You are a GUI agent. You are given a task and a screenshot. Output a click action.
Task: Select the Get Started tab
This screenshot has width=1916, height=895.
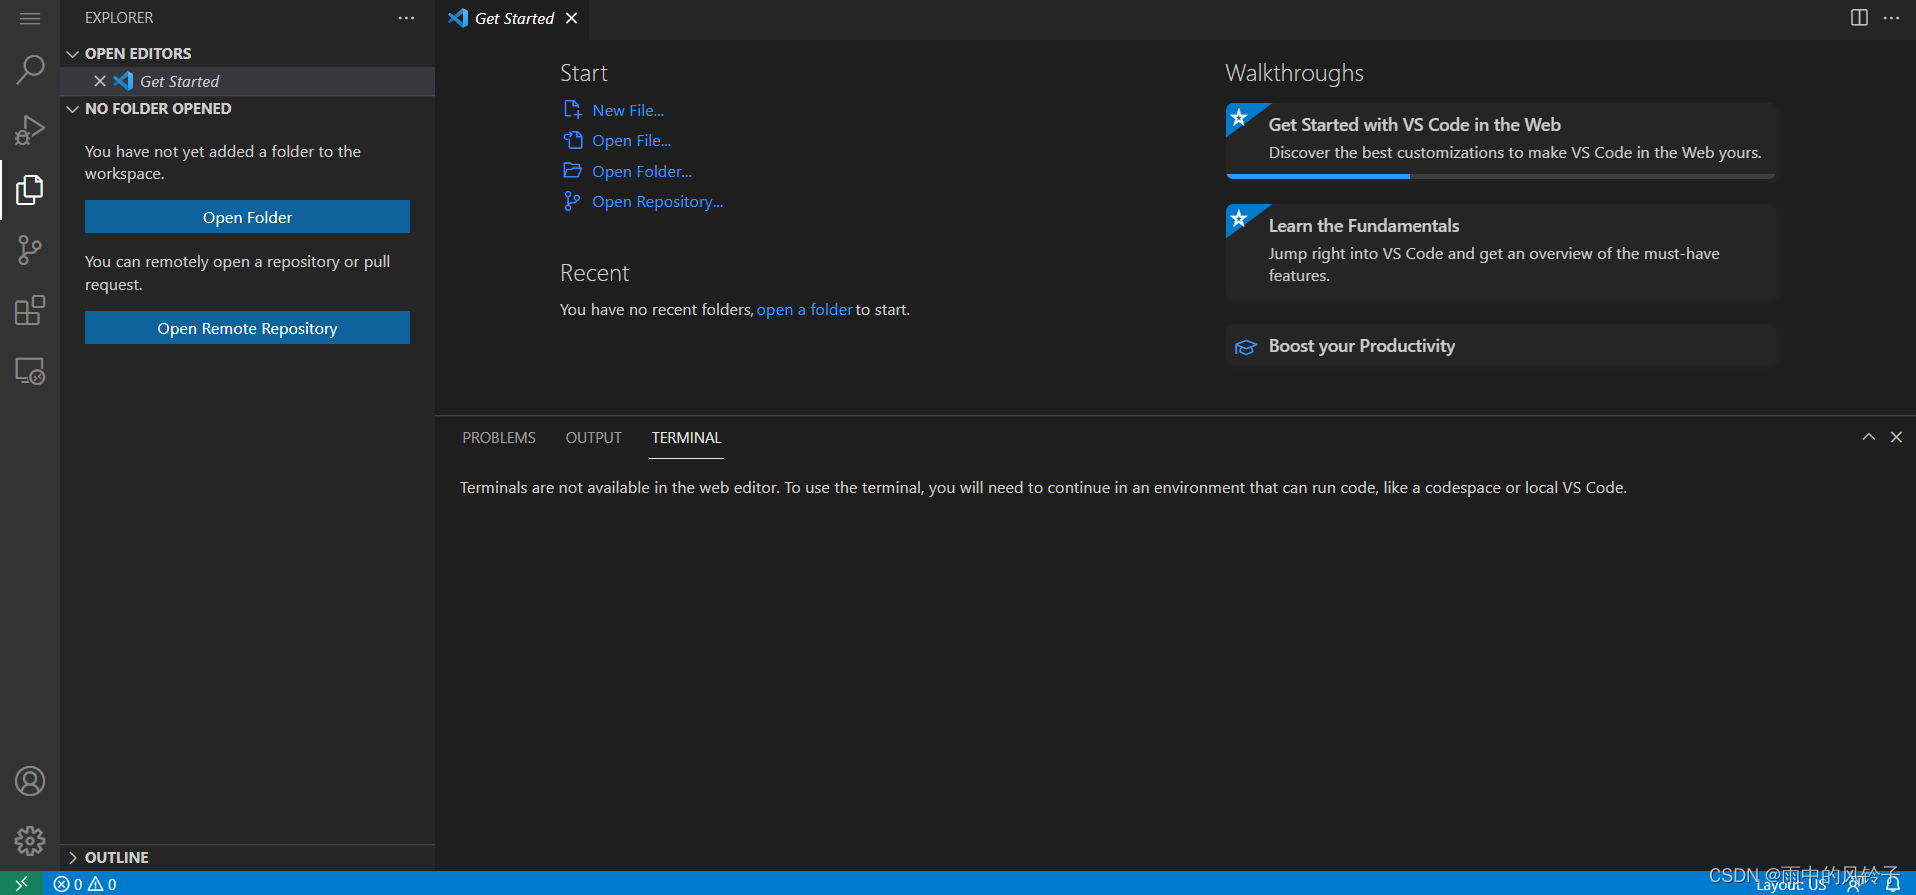pos(514,18)
